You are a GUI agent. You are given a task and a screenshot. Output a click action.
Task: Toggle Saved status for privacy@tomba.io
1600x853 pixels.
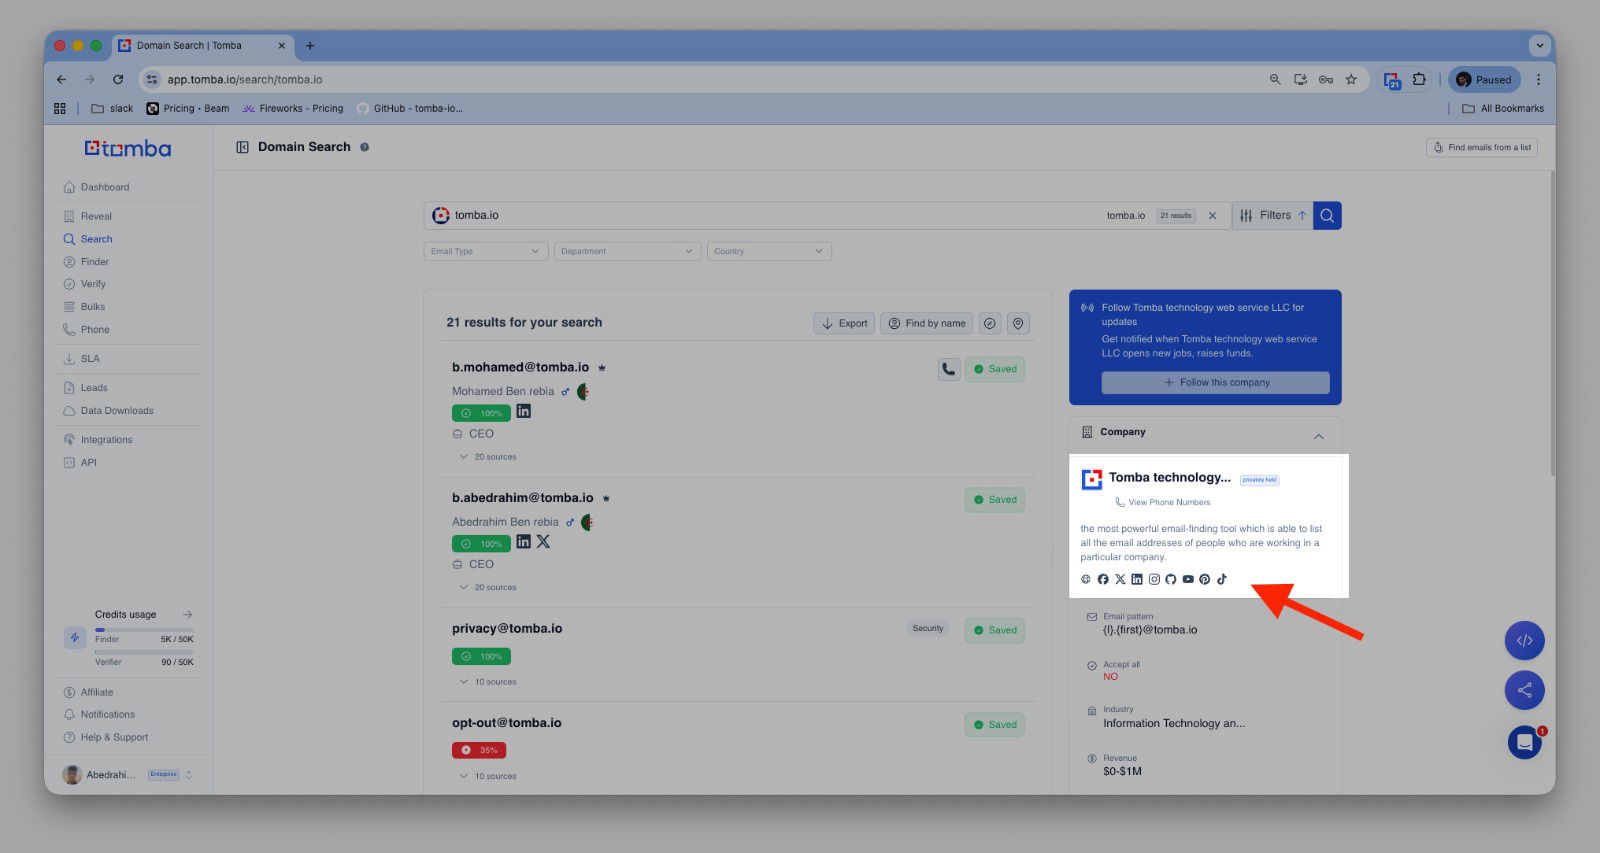[995, 630]
